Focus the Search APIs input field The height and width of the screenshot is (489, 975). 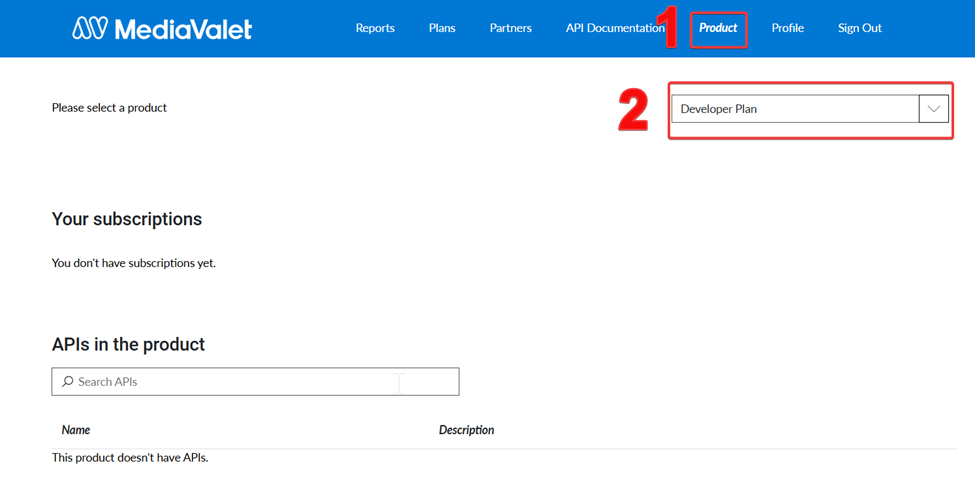(256, 381)
